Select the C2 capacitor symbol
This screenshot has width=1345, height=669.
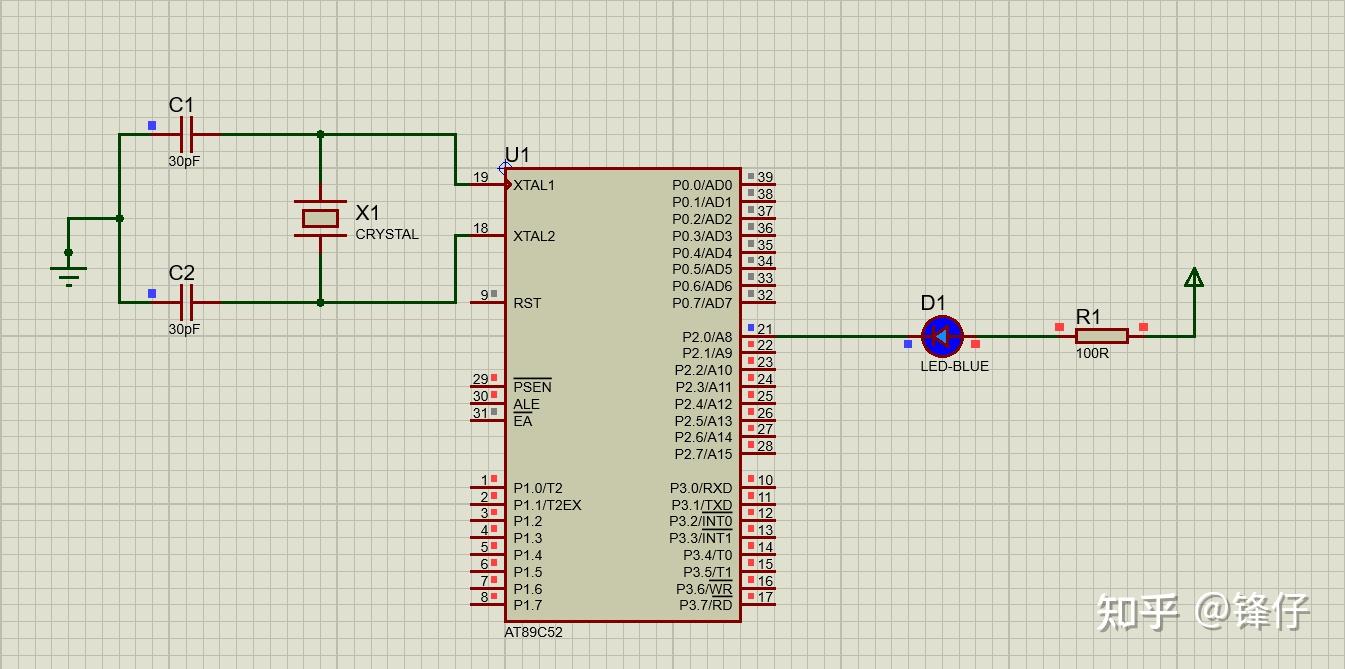187,301
